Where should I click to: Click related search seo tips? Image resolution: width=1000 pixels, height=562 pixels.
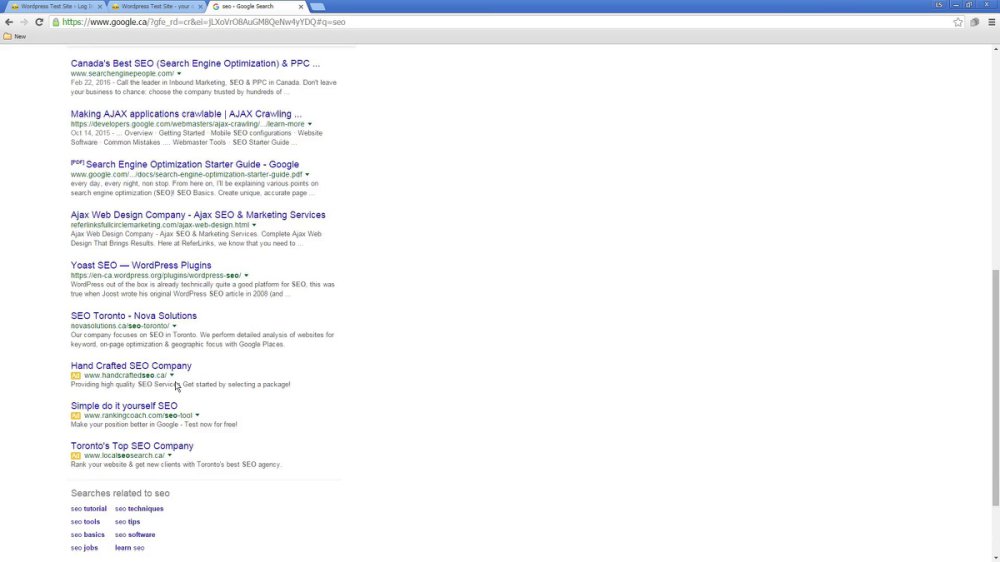128,521
